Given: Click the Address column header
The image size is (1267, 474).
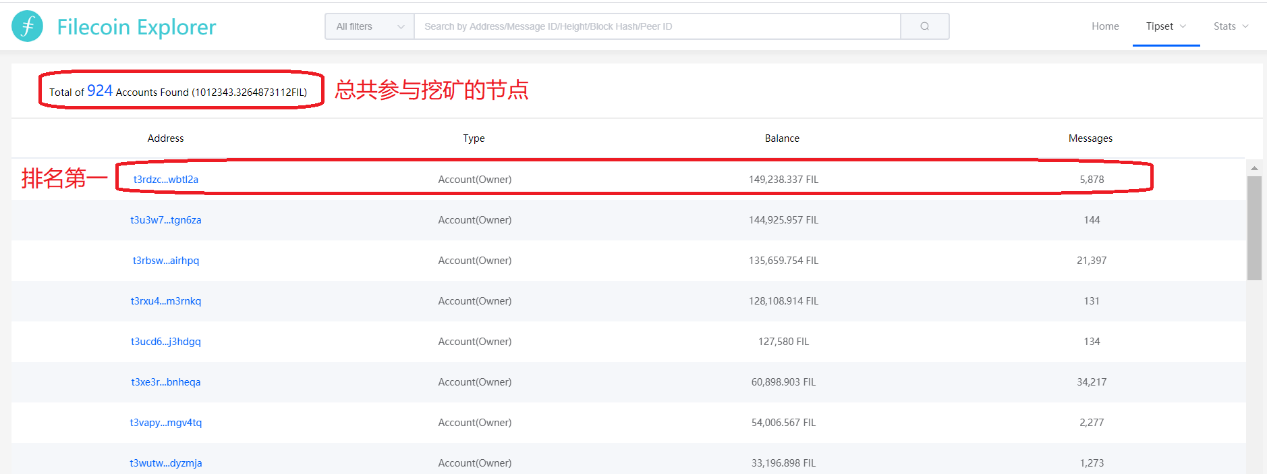Looking at the screenshot, I should pyautogui.click(x=166, y=138).
